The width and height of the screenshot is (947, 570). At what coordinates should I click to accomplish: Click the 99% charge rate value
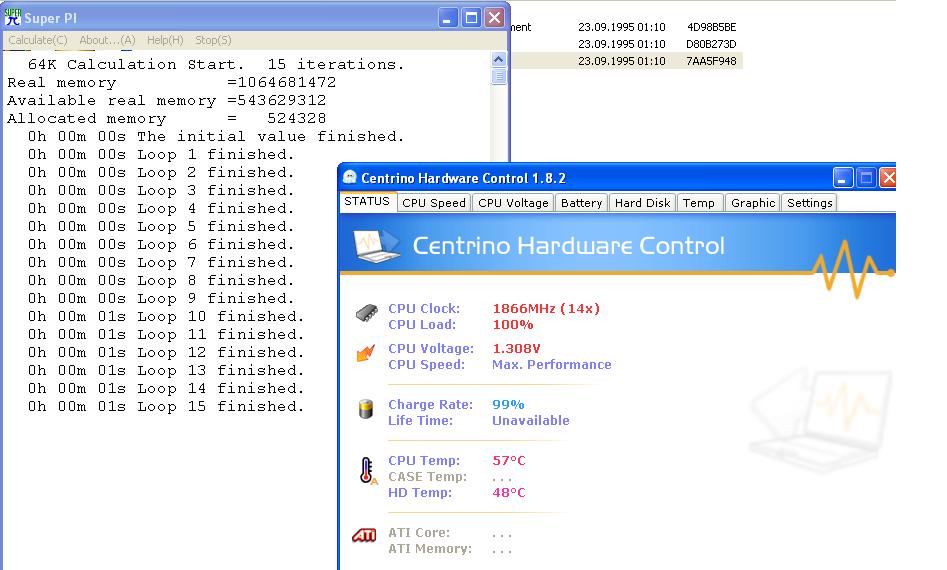pos(508,405)
